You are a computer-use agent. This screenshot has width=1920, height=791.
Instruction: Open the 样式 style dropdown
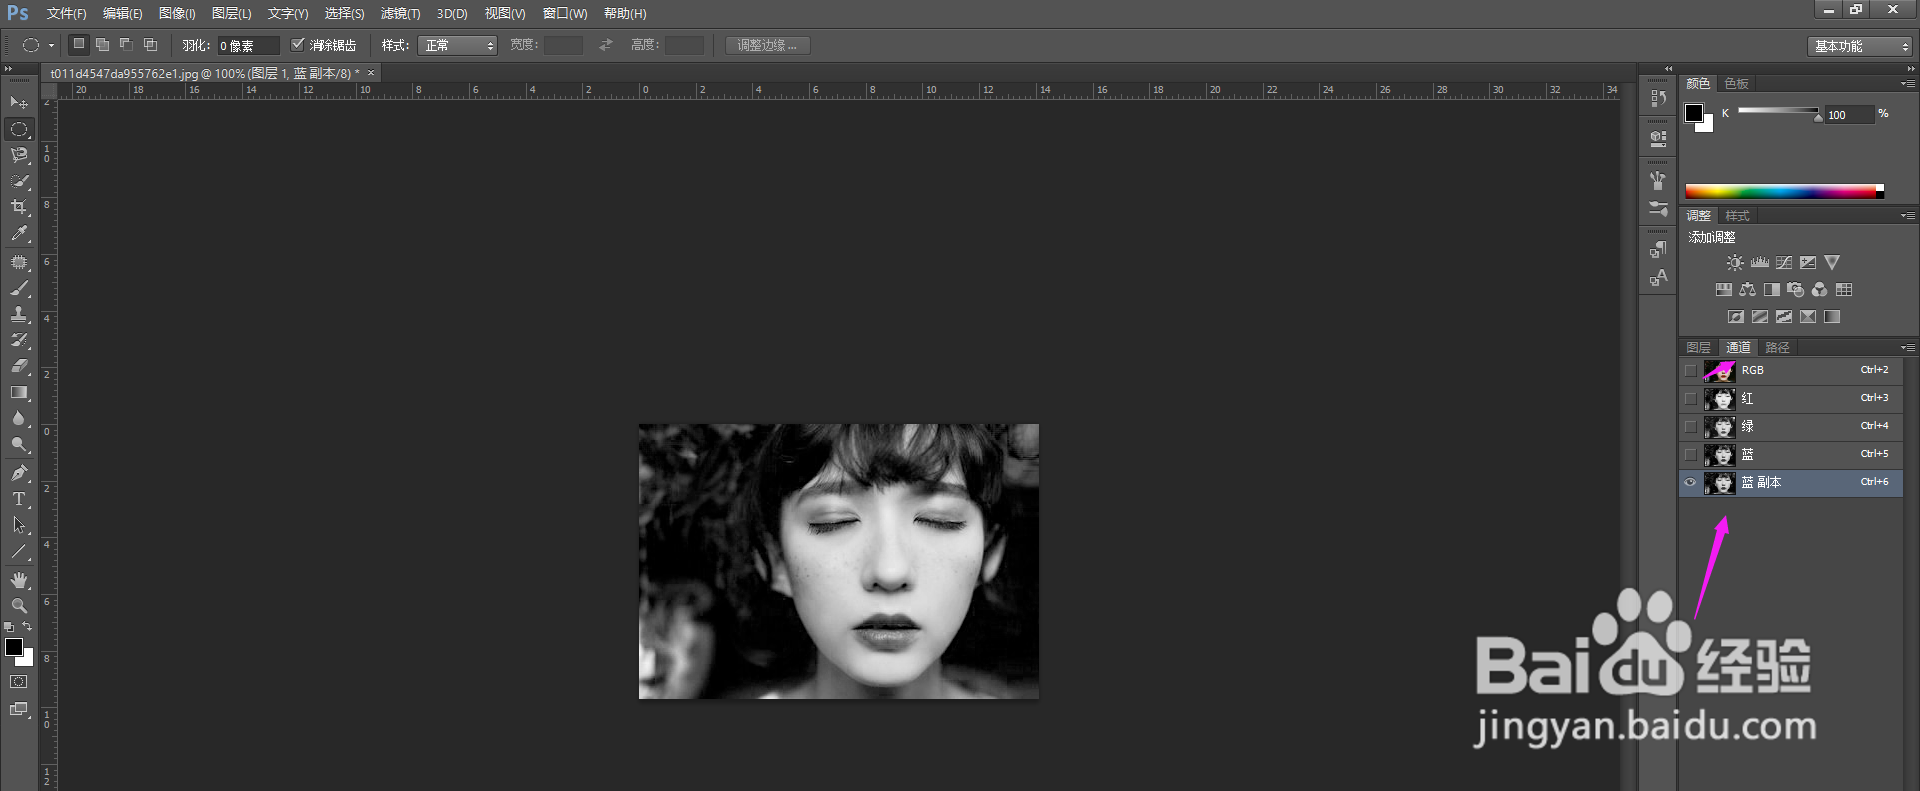pos(457,45)
